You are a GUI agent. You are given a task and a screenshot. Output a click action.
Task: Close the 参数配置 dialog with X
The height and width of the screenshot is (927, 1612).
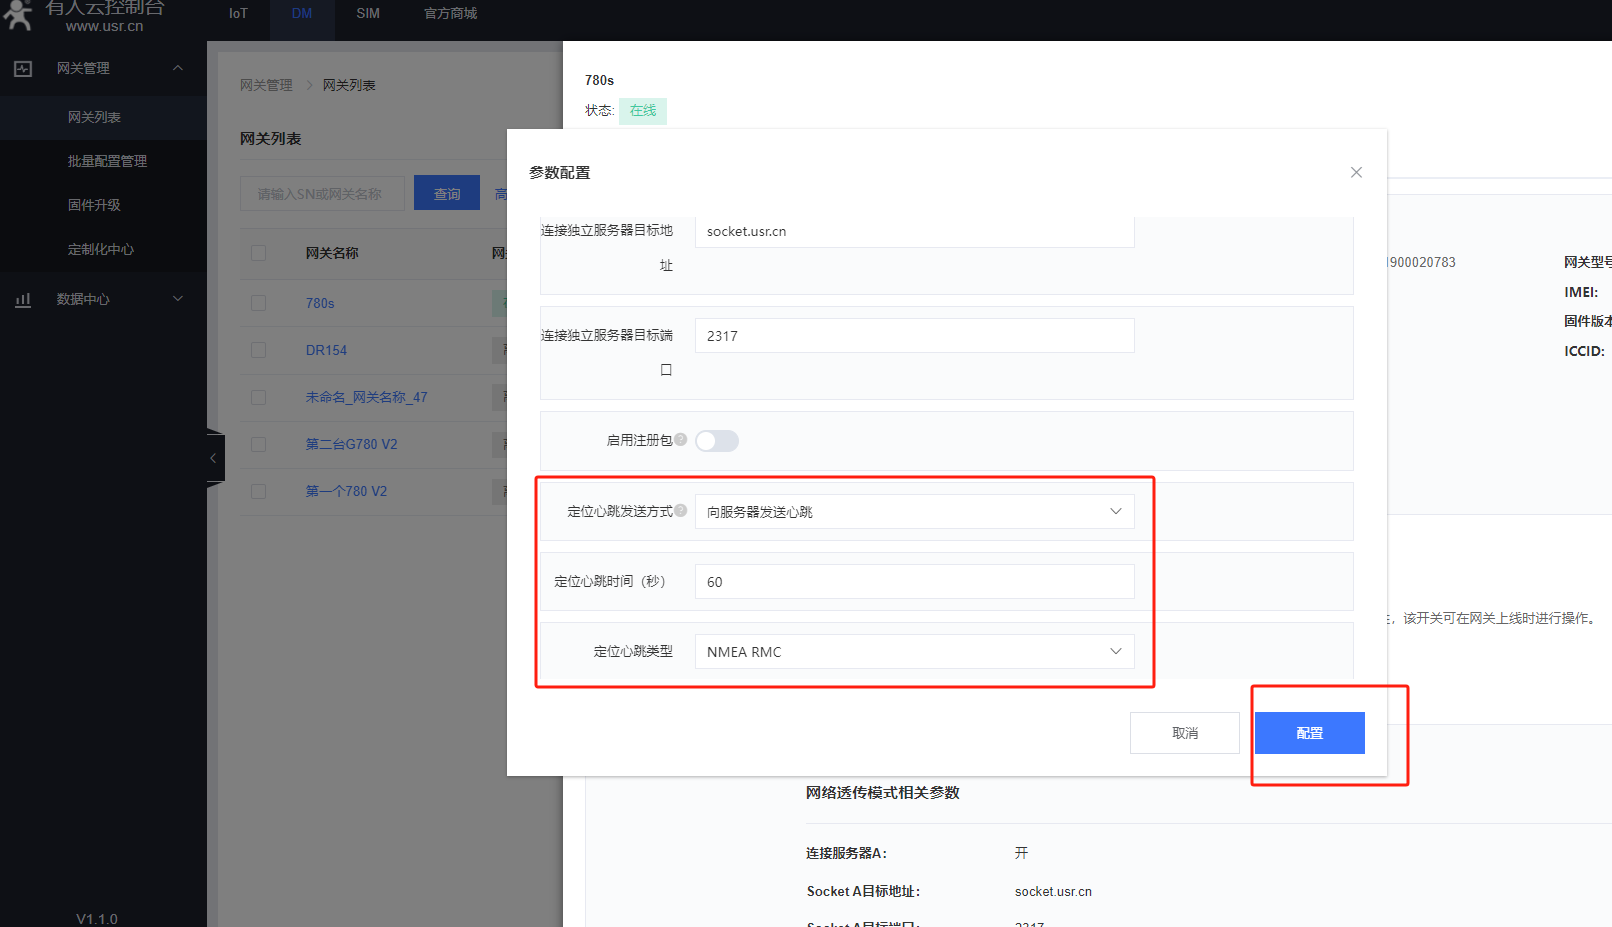click(x=1356, y=172)
